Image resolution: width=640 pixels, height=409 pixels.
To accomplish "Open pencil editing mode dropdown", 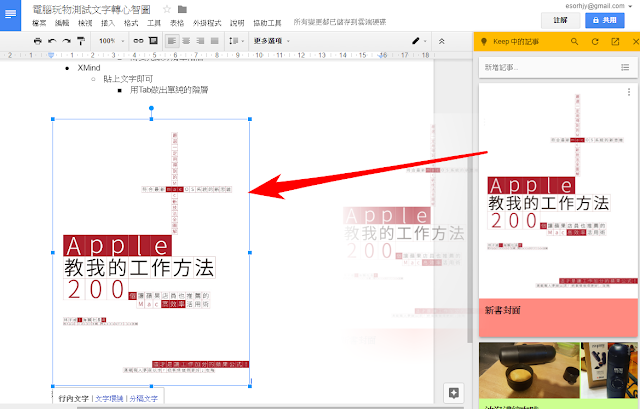I will point(419,41).
